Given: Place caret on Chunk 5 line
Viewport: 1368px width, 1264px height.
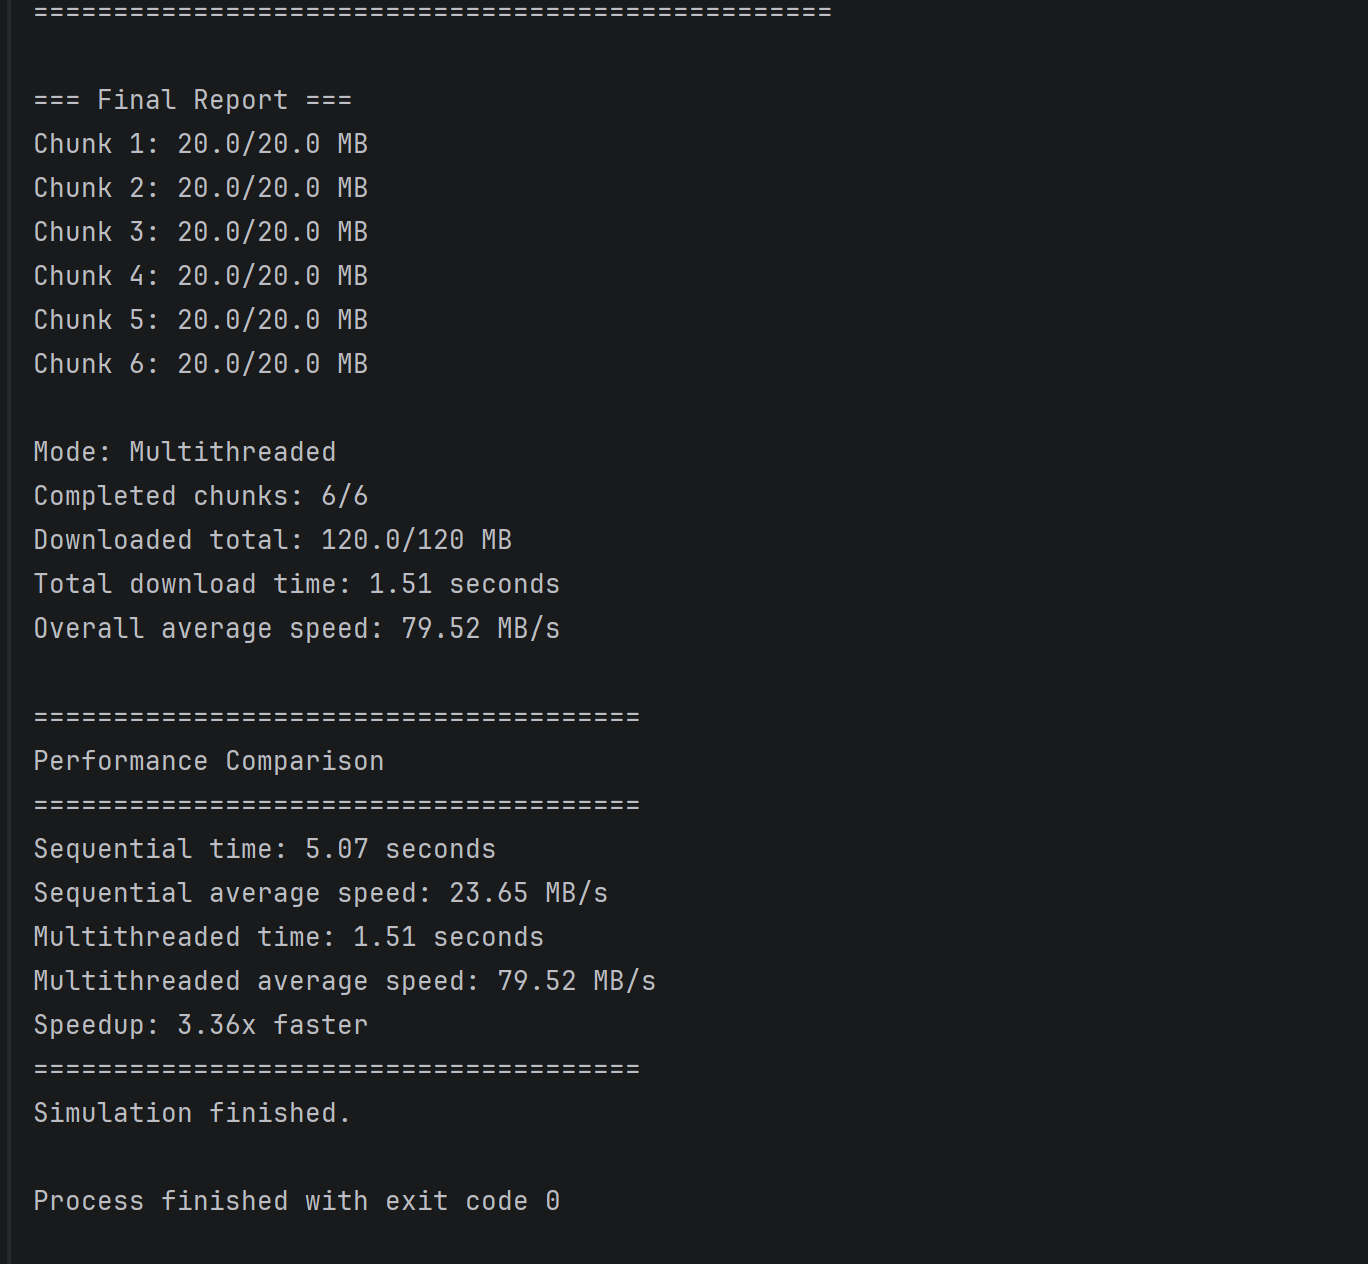Looking at the screenshot, I should (x=201, y=320).
